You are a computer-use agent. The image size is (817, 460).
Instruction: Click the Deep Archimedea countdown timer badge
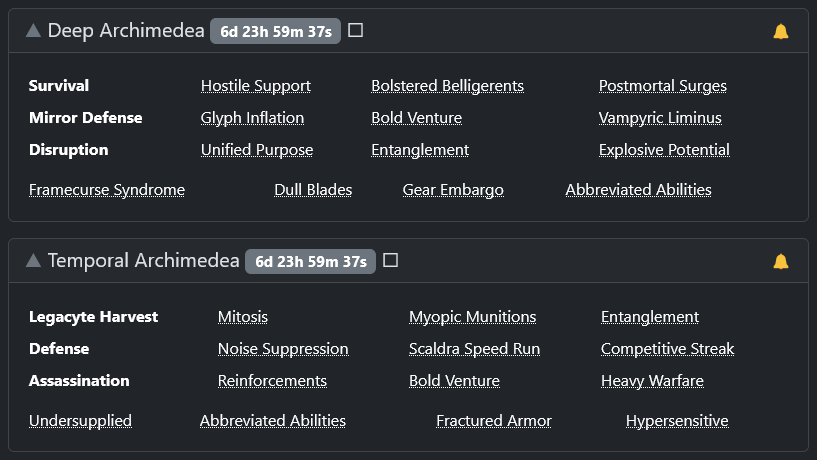pyautogui.click(x=276, y=31)
